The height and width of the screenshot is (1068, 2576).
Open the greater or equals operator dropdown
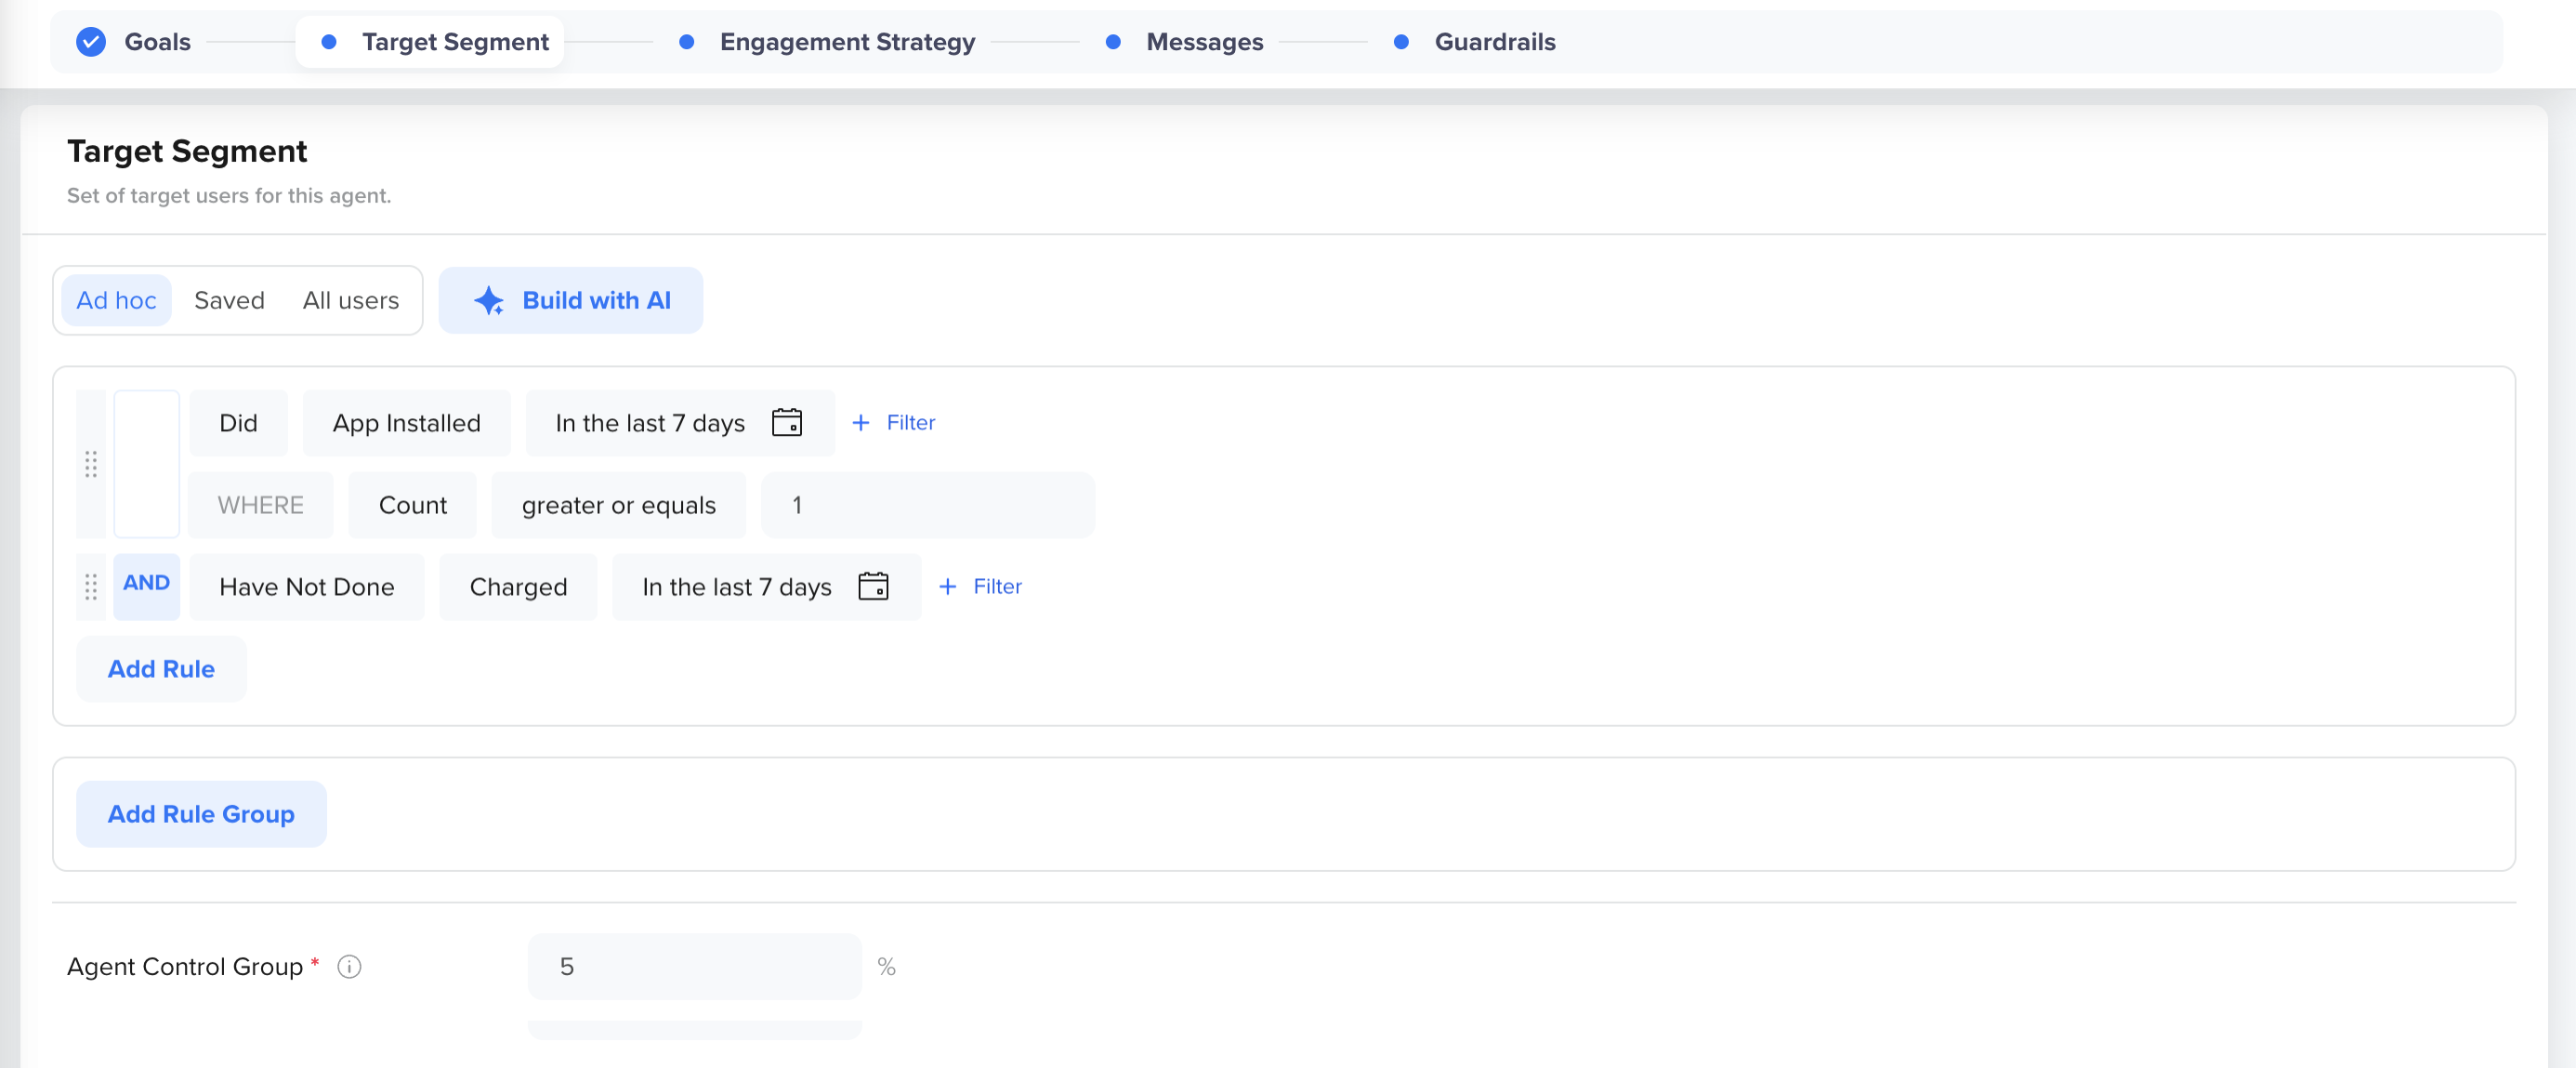[x=619, y=505]
